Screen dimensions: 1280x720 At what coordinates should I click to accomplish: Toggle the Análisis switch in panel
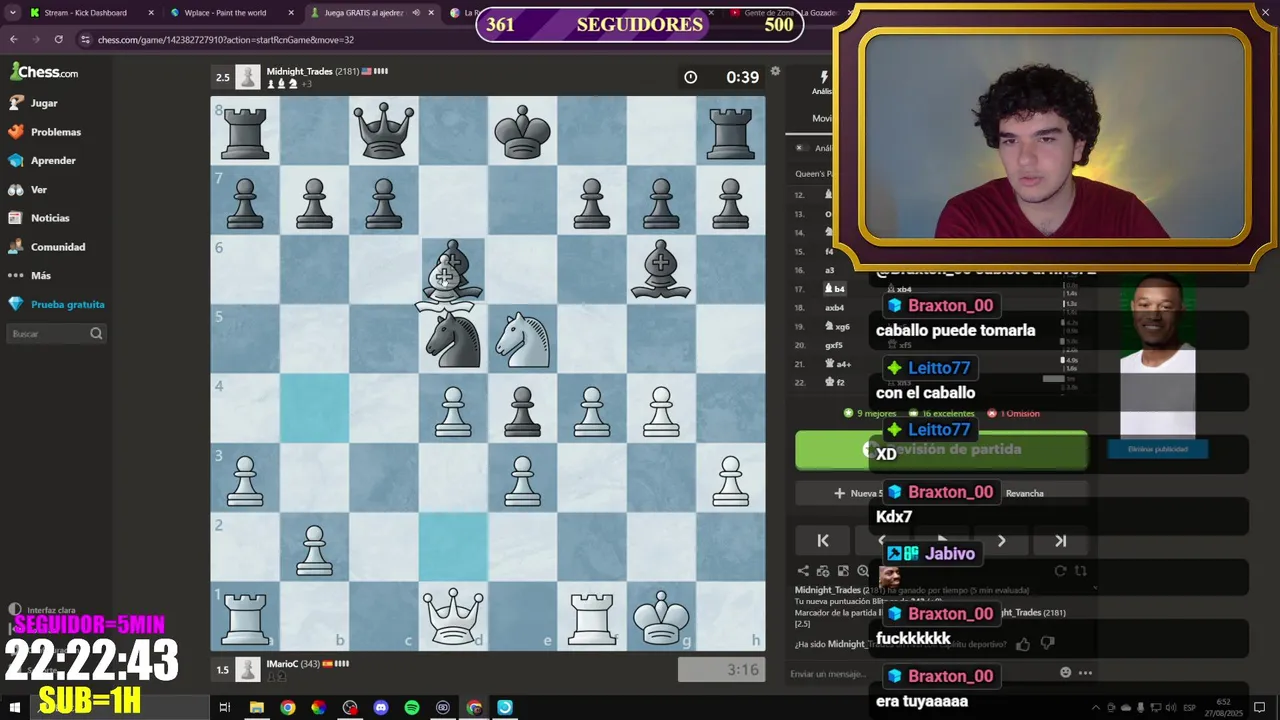tap(800, 148)
